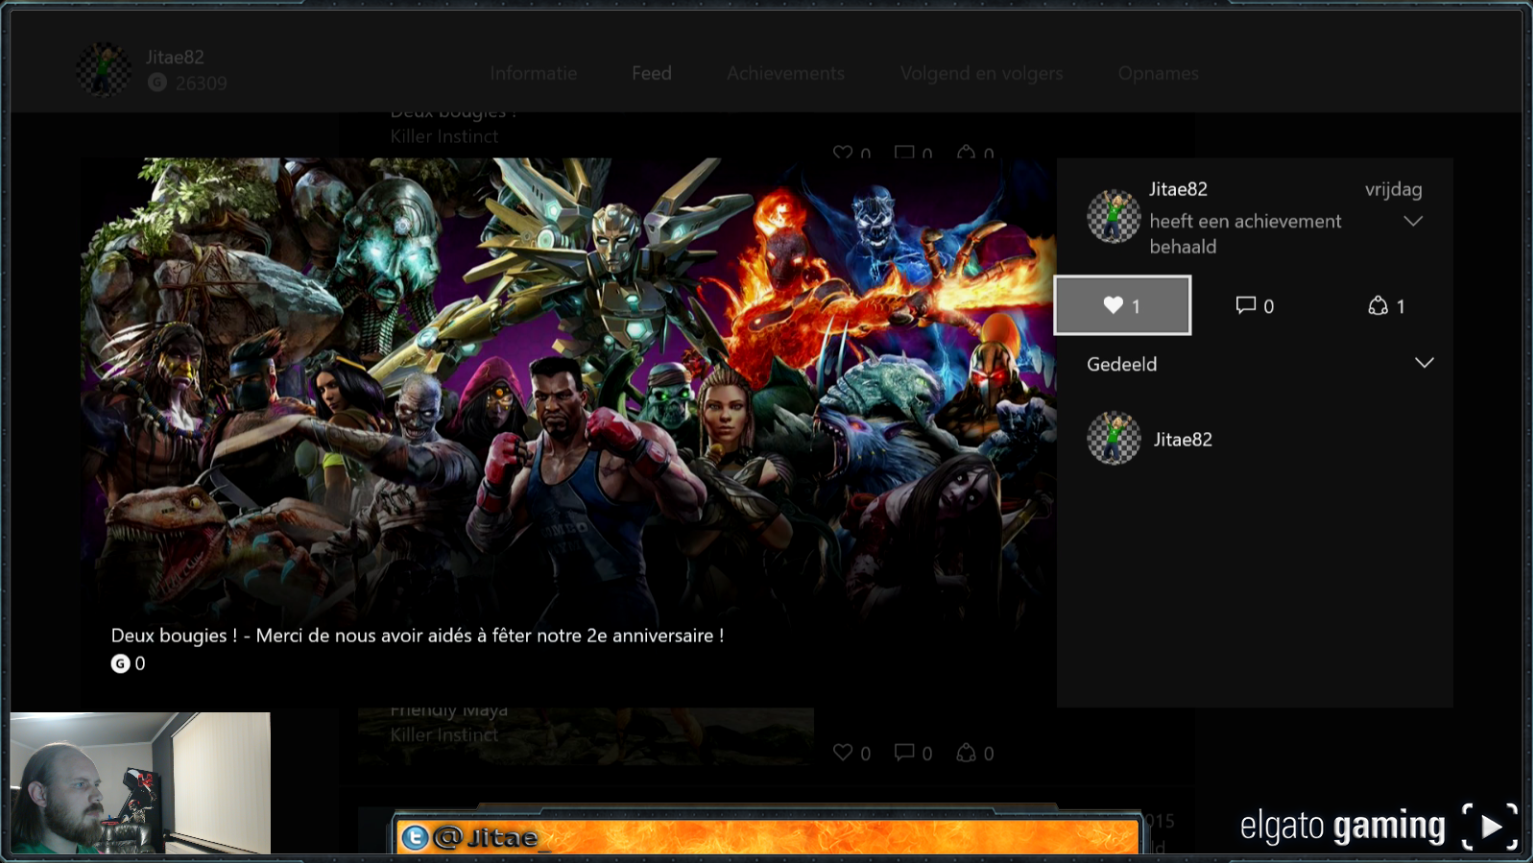The image size is (1533, 863).
Task: Click the Friendly Maya Killer Instinct feed entry
Action: (x=585, y=736)
